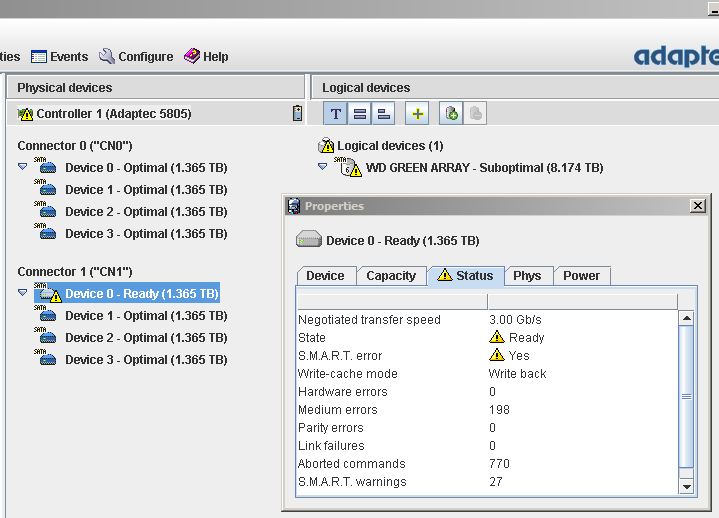Collapse the WD GREEN ARRAY expander
Image resolution: width=719 pixels, height=518 pixels.
coord(323,167)
